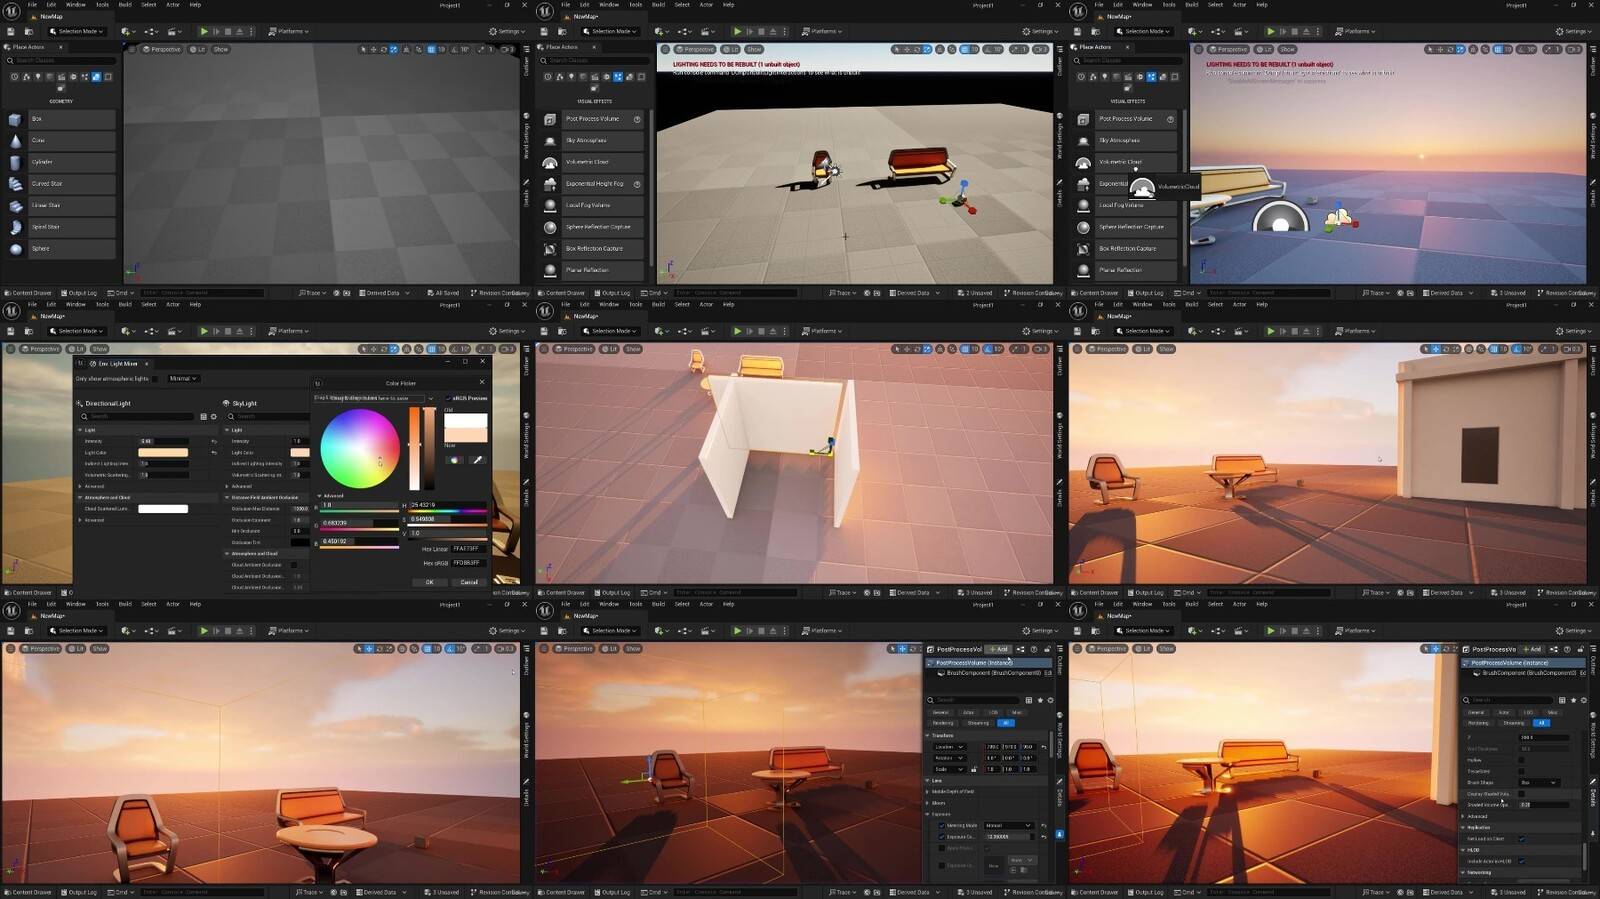Toggle Include Actor in HLOD checkbox
Image resolution: width=1600 pixels, height=899 pixels.
point(1522,861)
